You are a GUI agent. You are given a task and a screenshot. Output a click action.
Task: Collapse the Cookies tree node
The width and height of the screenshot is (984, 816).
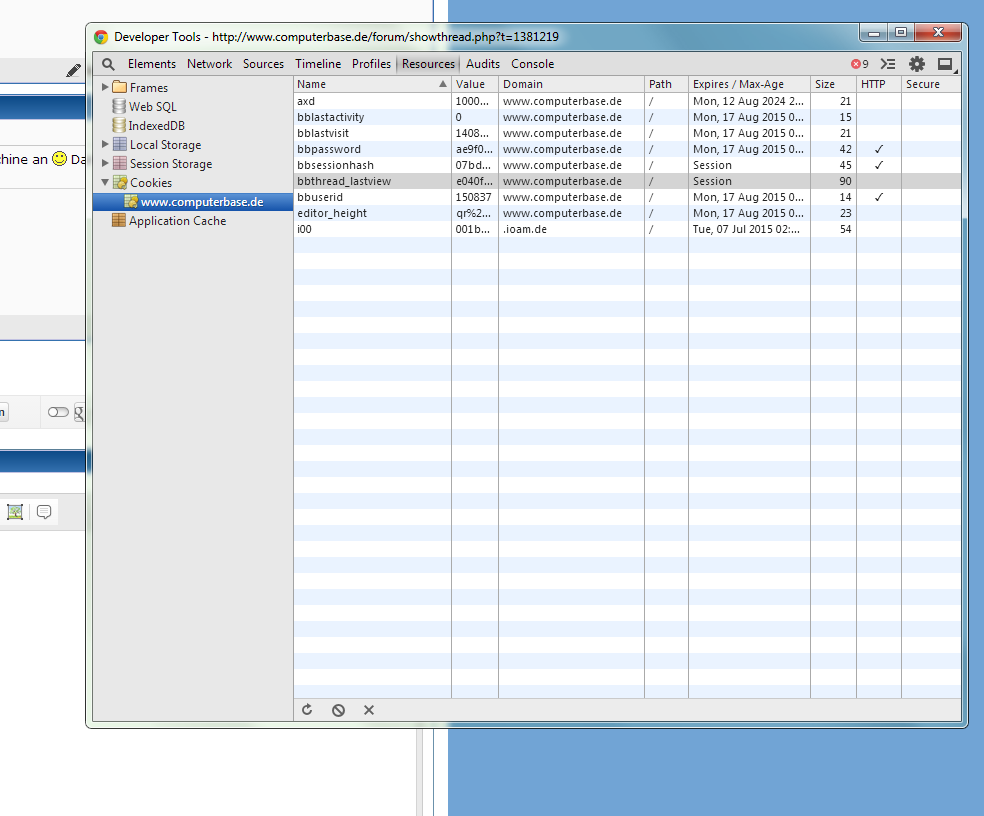tap(105, 182)
